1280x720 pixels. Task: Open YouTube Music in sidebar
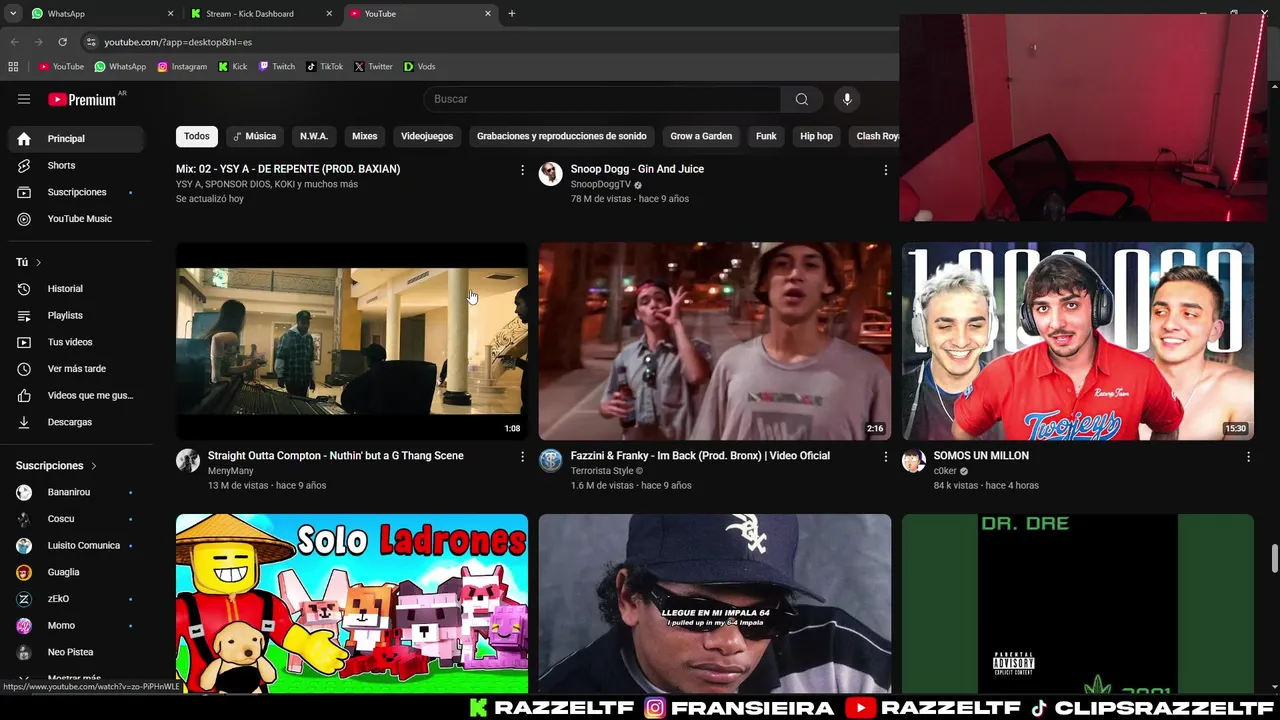click(76, 219)
